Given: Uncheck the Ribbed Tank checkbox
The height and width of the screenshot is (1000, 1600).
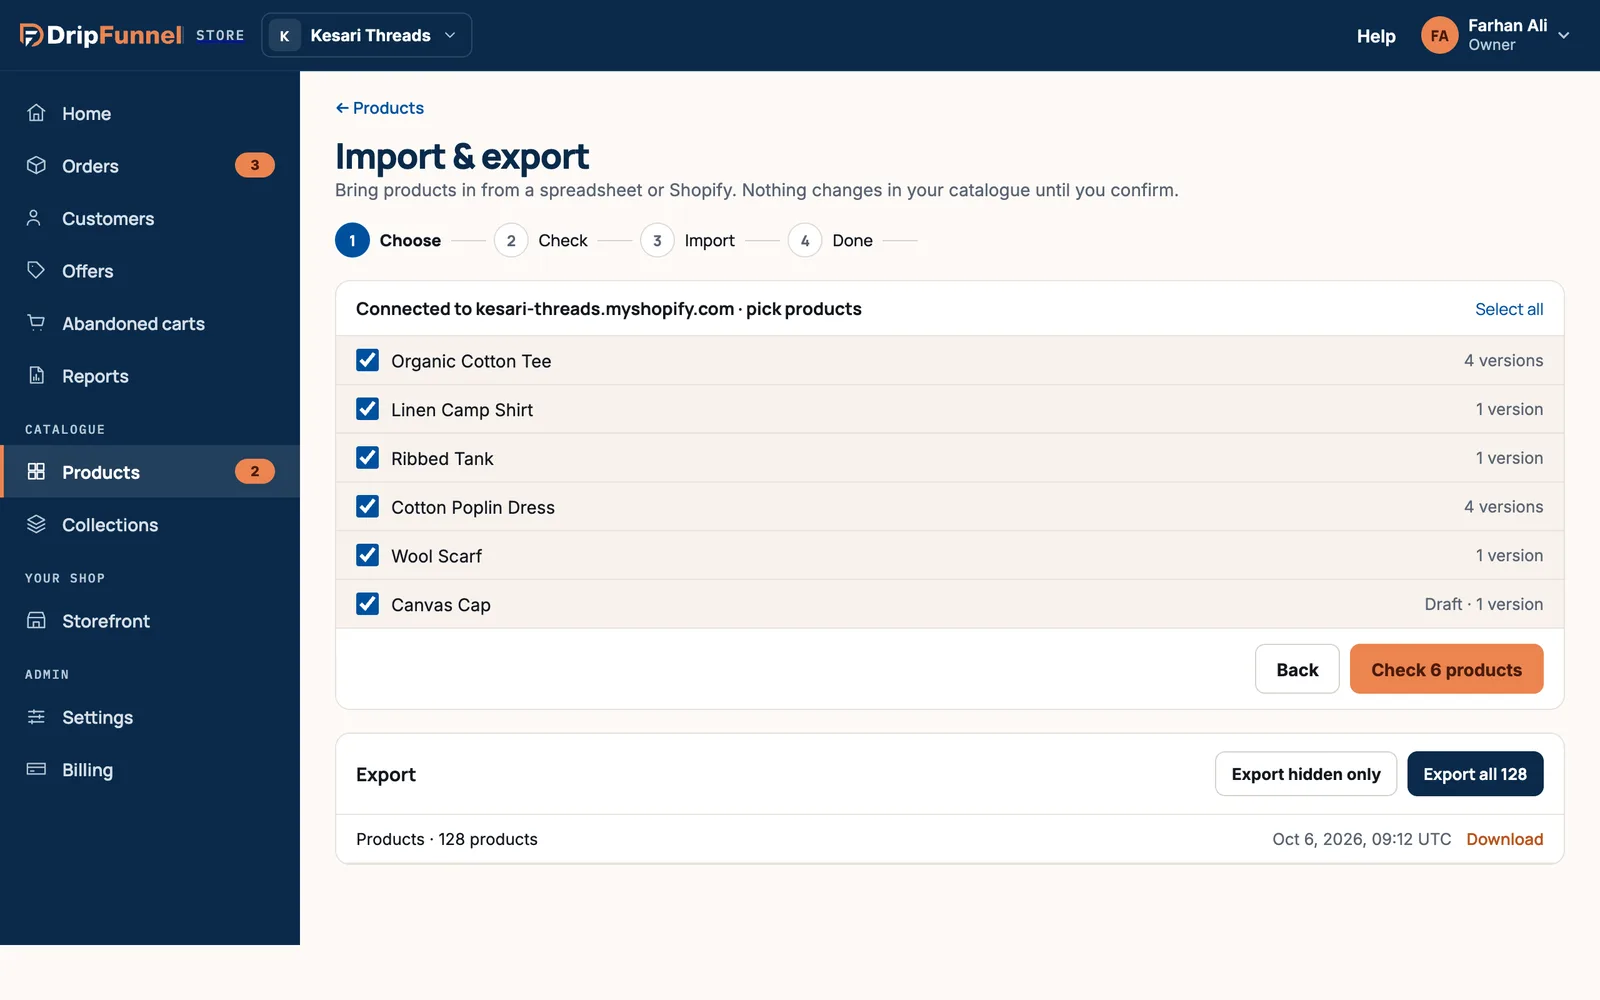Looking at the screenshot, I should 367,458.
